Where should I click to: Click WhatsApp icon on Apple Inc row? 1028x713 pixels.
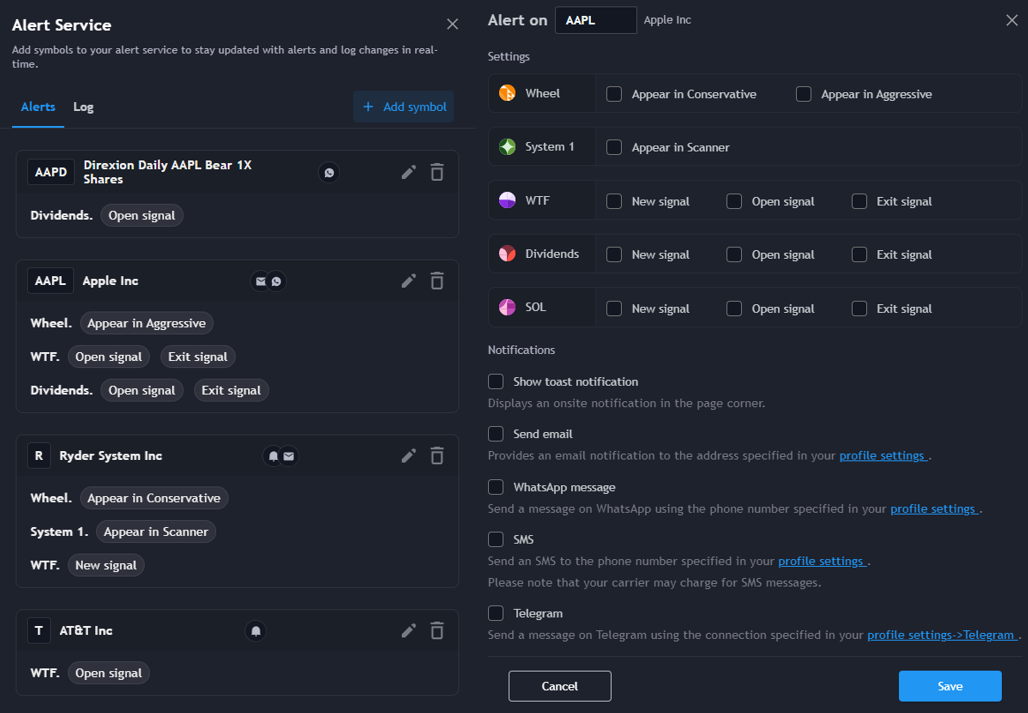(277, 281)
